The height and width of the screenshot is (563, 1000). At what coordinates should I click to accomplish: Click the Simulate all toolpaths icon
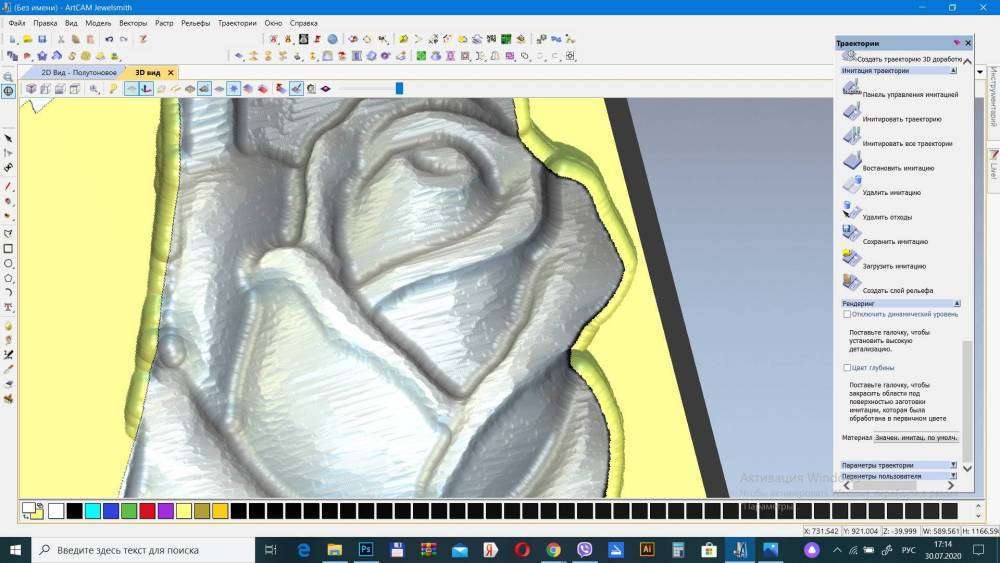point(852,137)
